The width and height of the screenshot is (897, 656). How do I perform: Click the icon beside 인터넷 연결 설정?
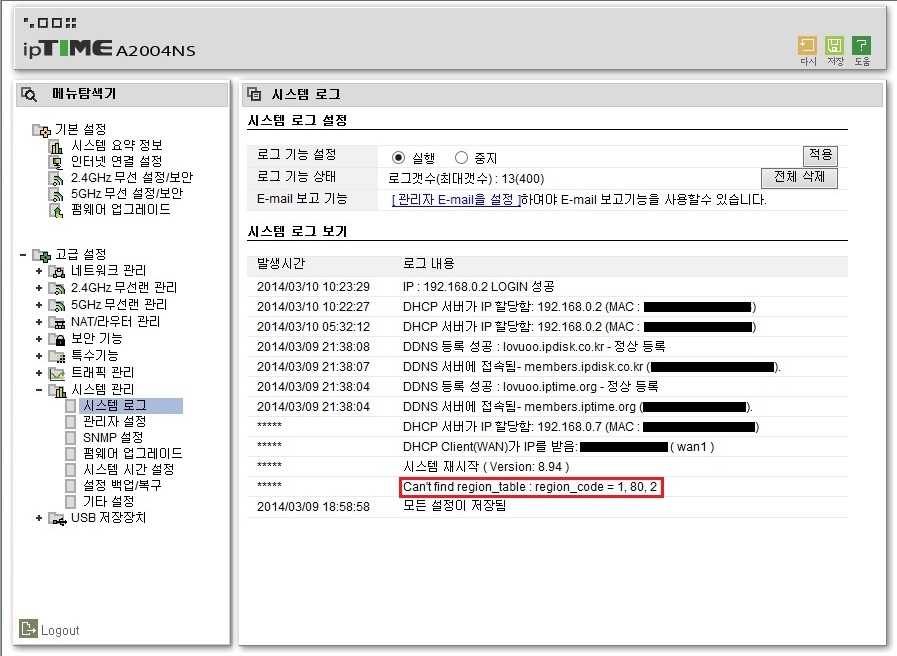point(56,162)
